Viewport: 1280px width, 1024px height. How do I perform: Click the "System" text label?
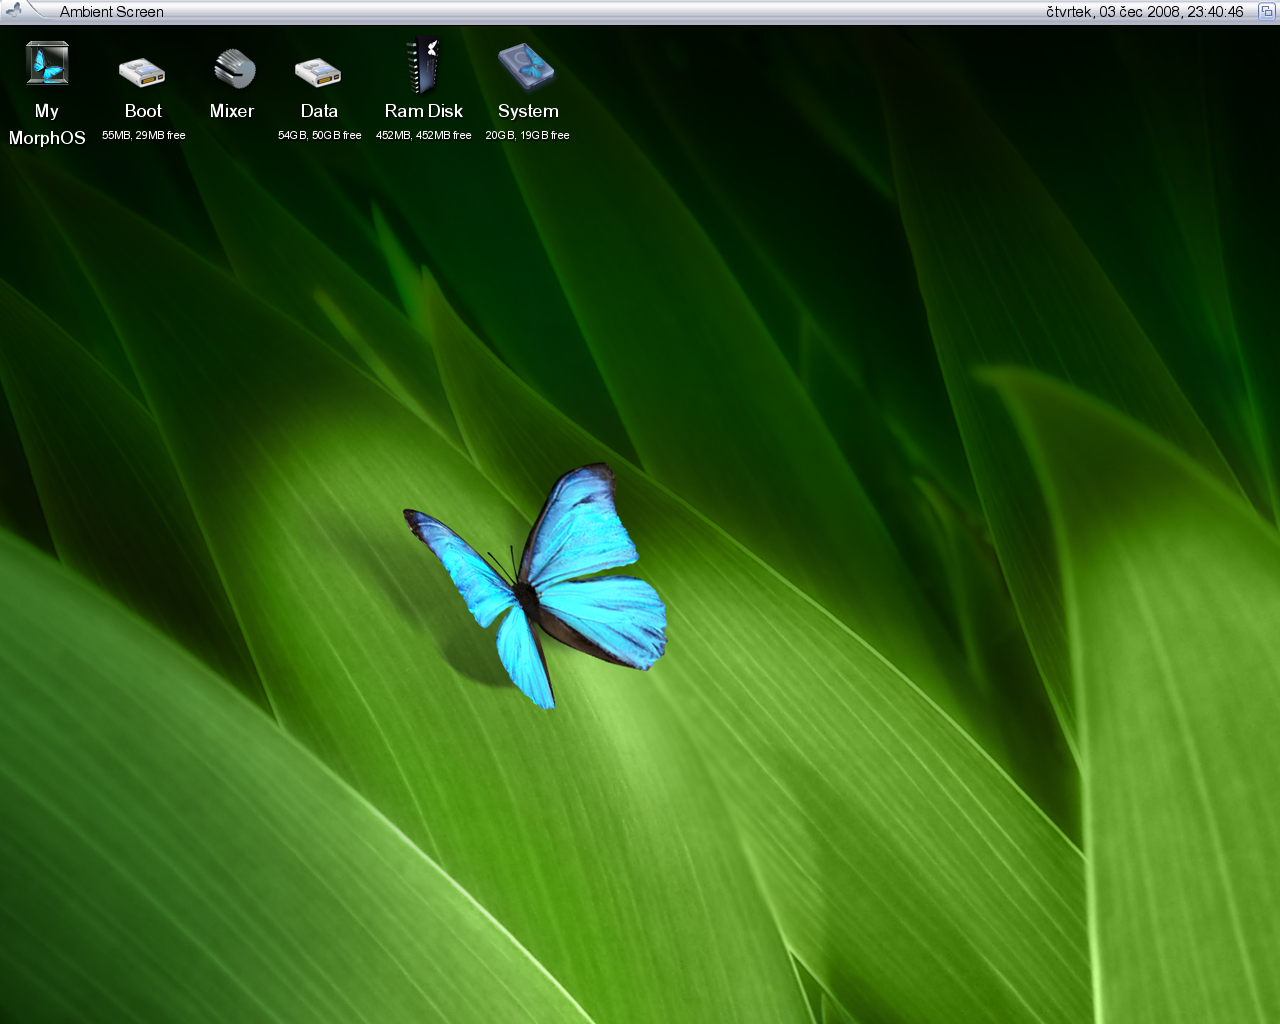[528, 111]
